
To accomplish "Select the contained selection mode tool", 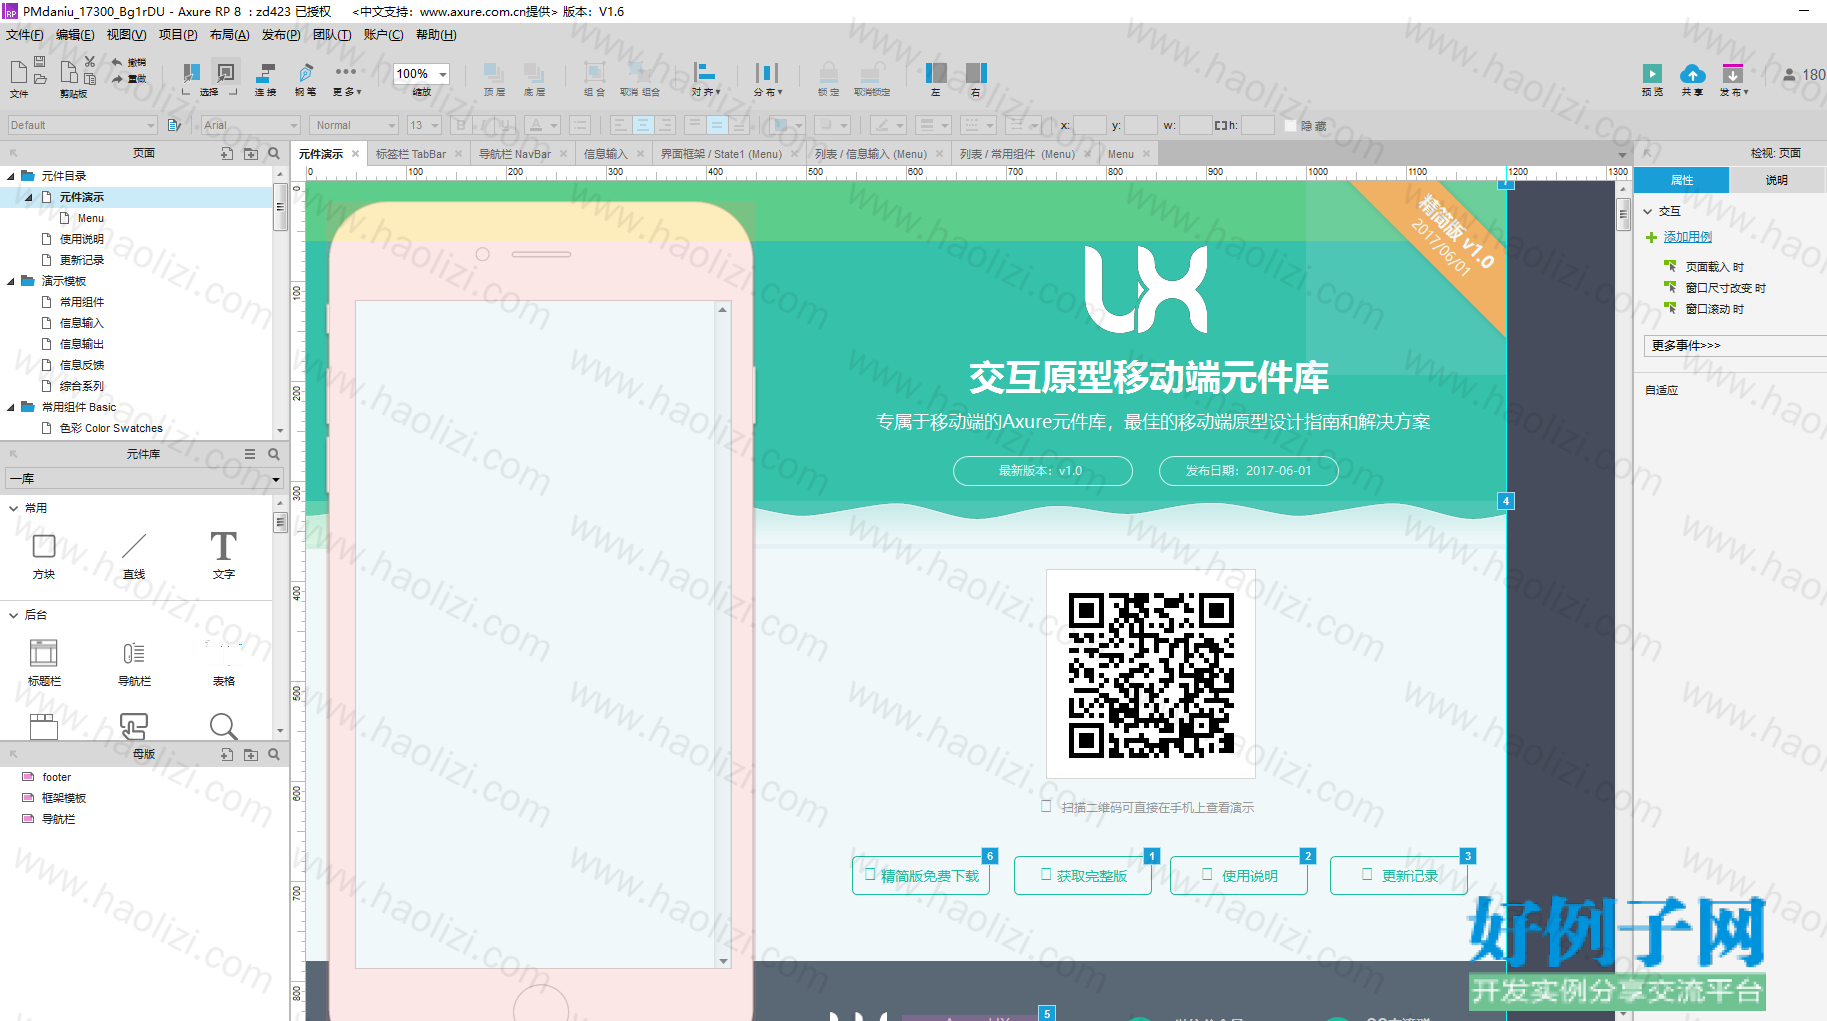I will pos(226,72).
